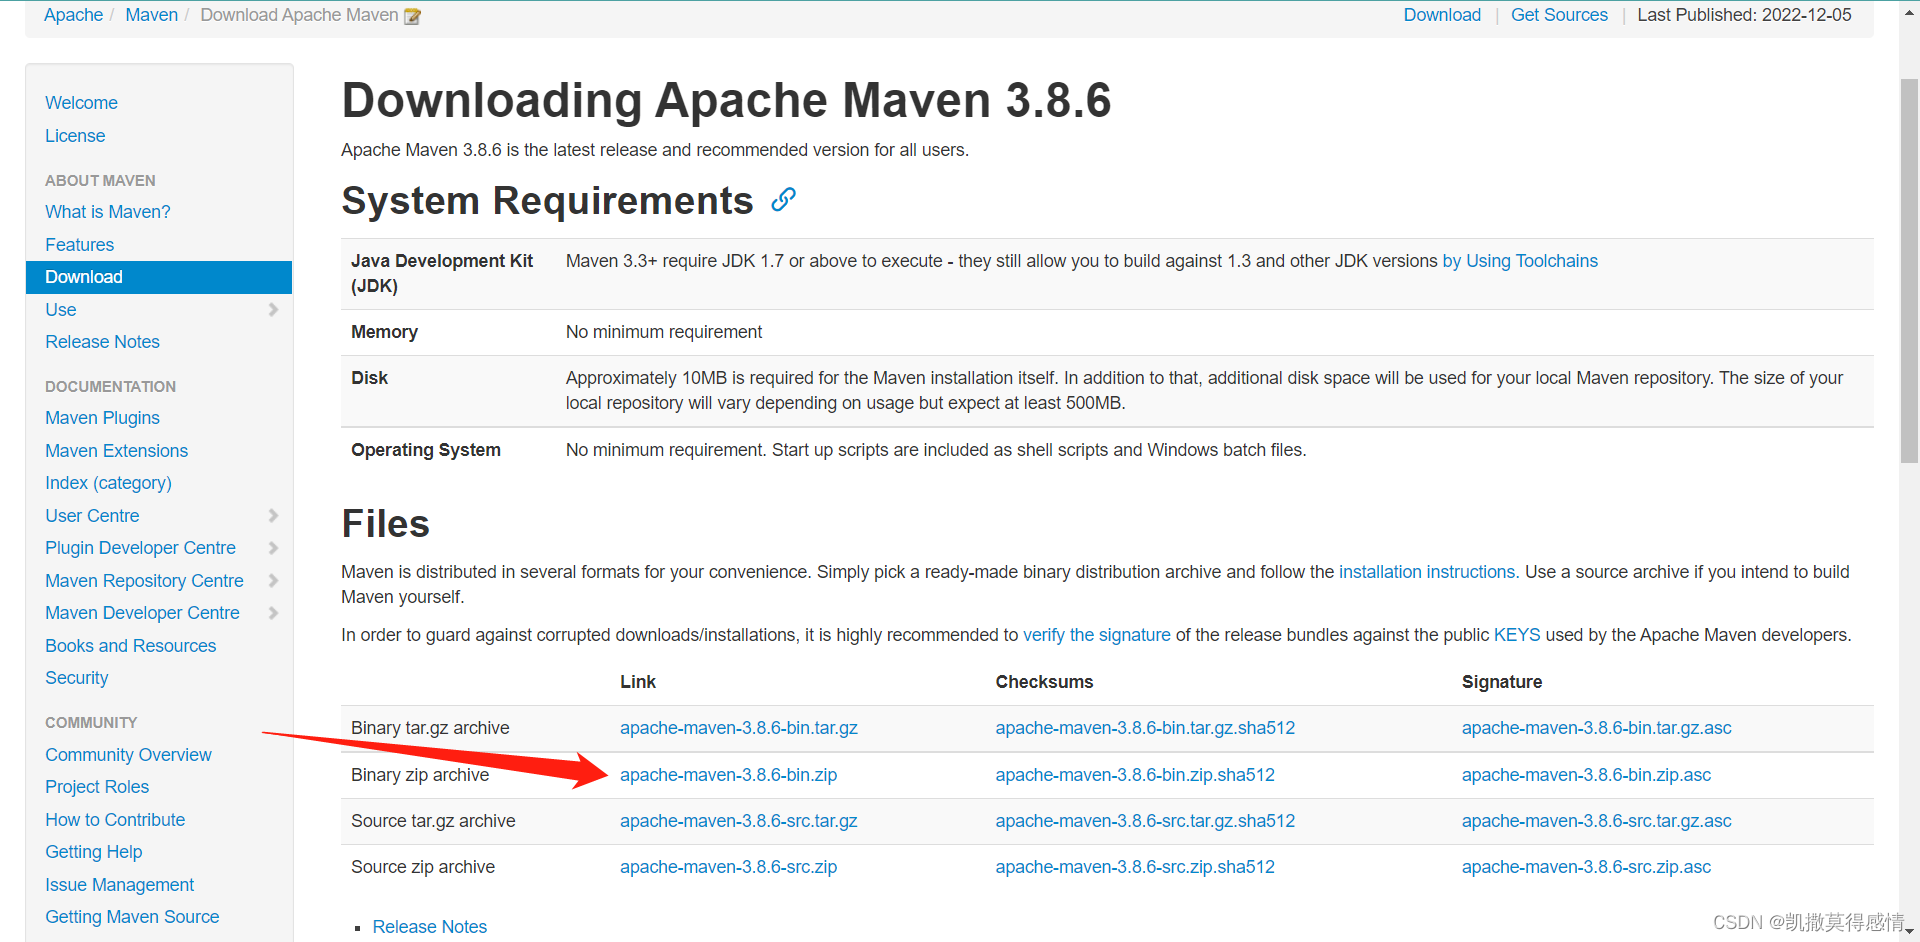The width and height of the screenshot is (1920, 942).
Task: Open apache-maven-3.8.6-src.zip.asc signature
Action: pyautogui.click(x=1586, y=867)
